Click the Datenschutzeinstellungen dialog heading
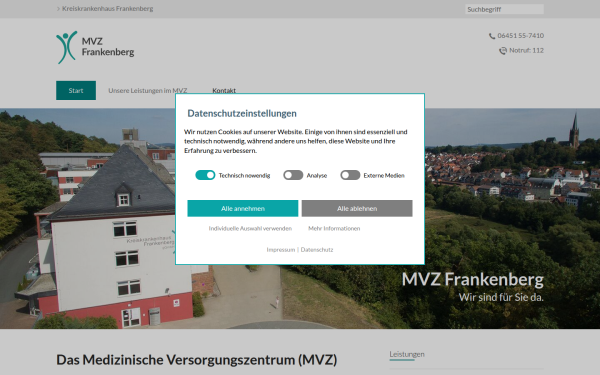Viewport: 600px width, 375px height. pyautogui.click(x=242, y=113)
